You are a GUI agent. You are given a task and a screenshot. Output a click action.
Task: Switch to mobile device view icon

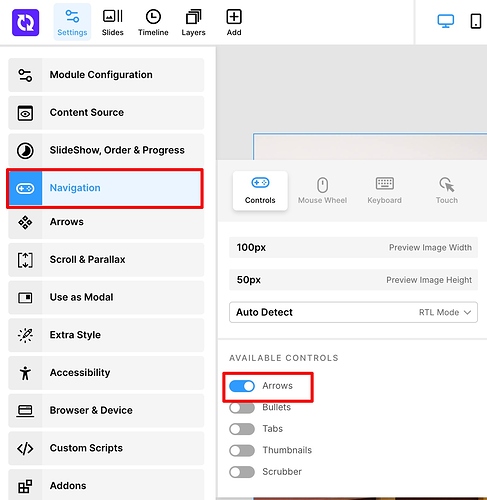coord(476,21)
